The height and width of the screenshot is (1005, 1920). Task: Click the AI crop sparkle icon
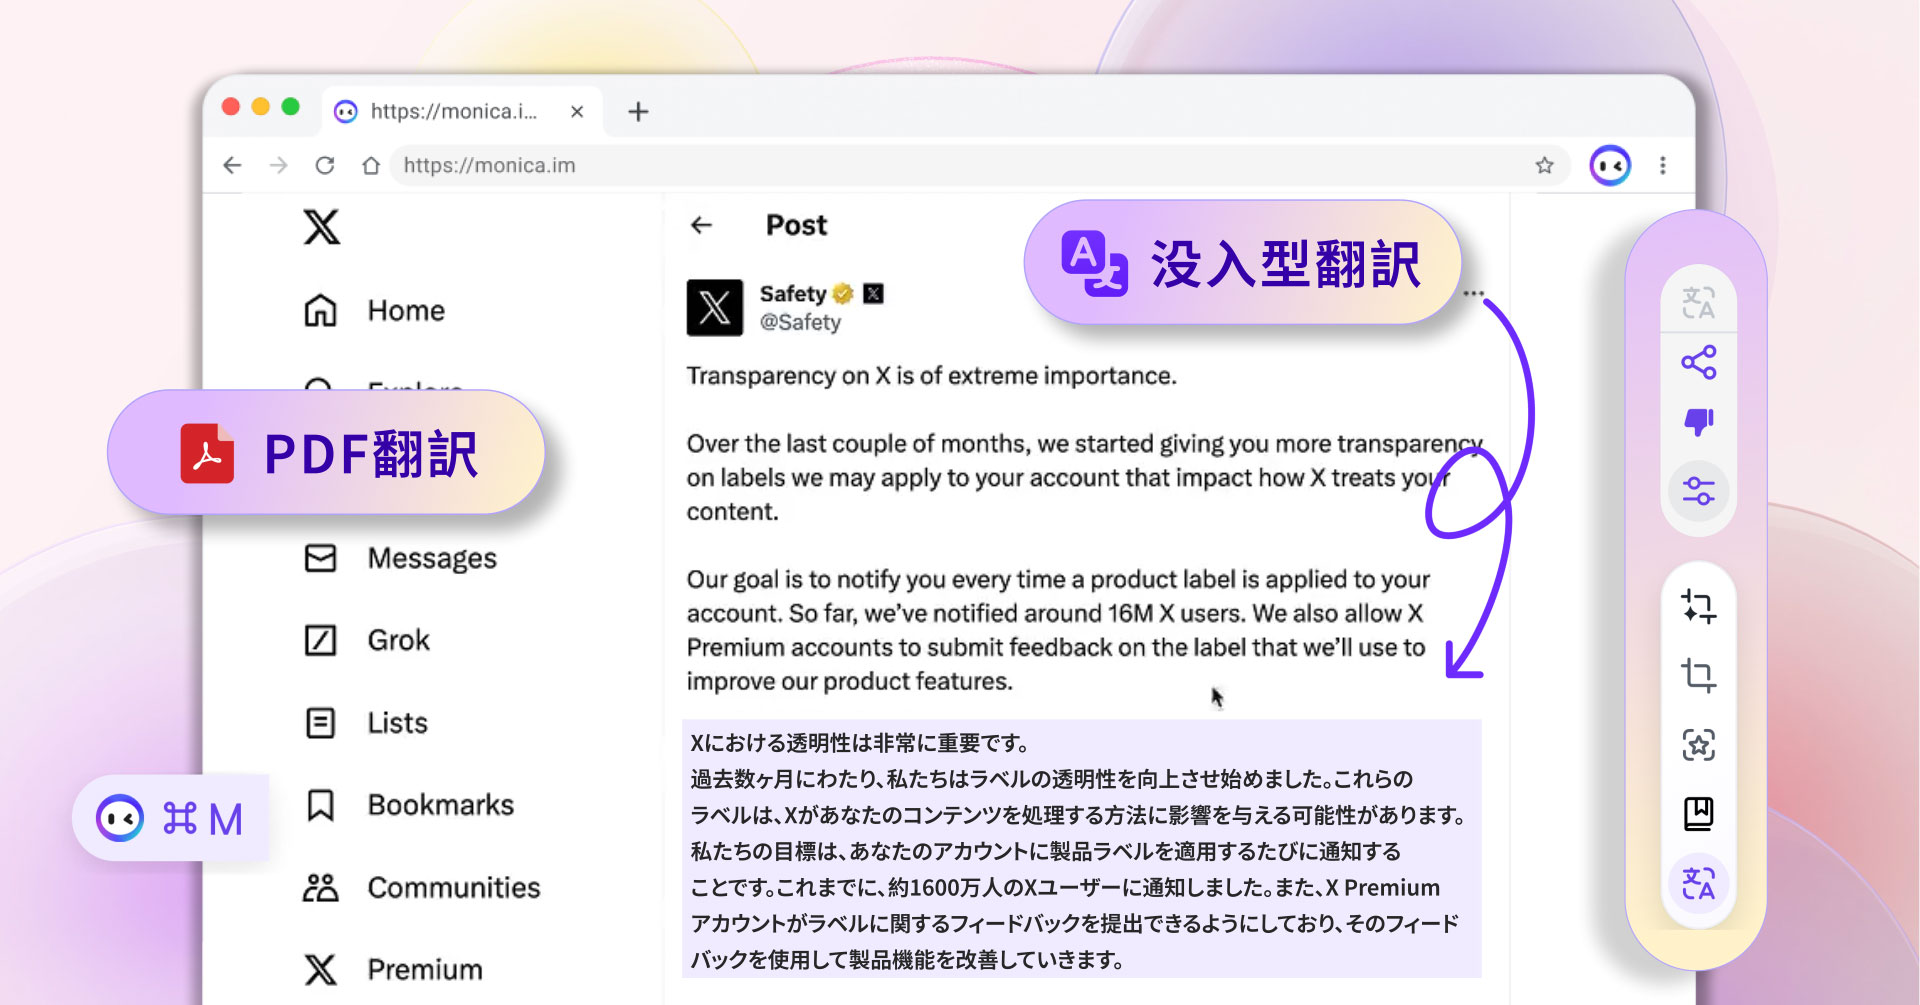[1698, 607]
